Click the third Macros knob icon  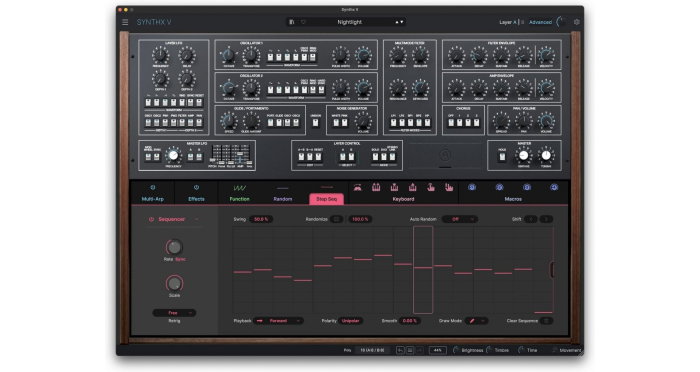coord(527,188)
